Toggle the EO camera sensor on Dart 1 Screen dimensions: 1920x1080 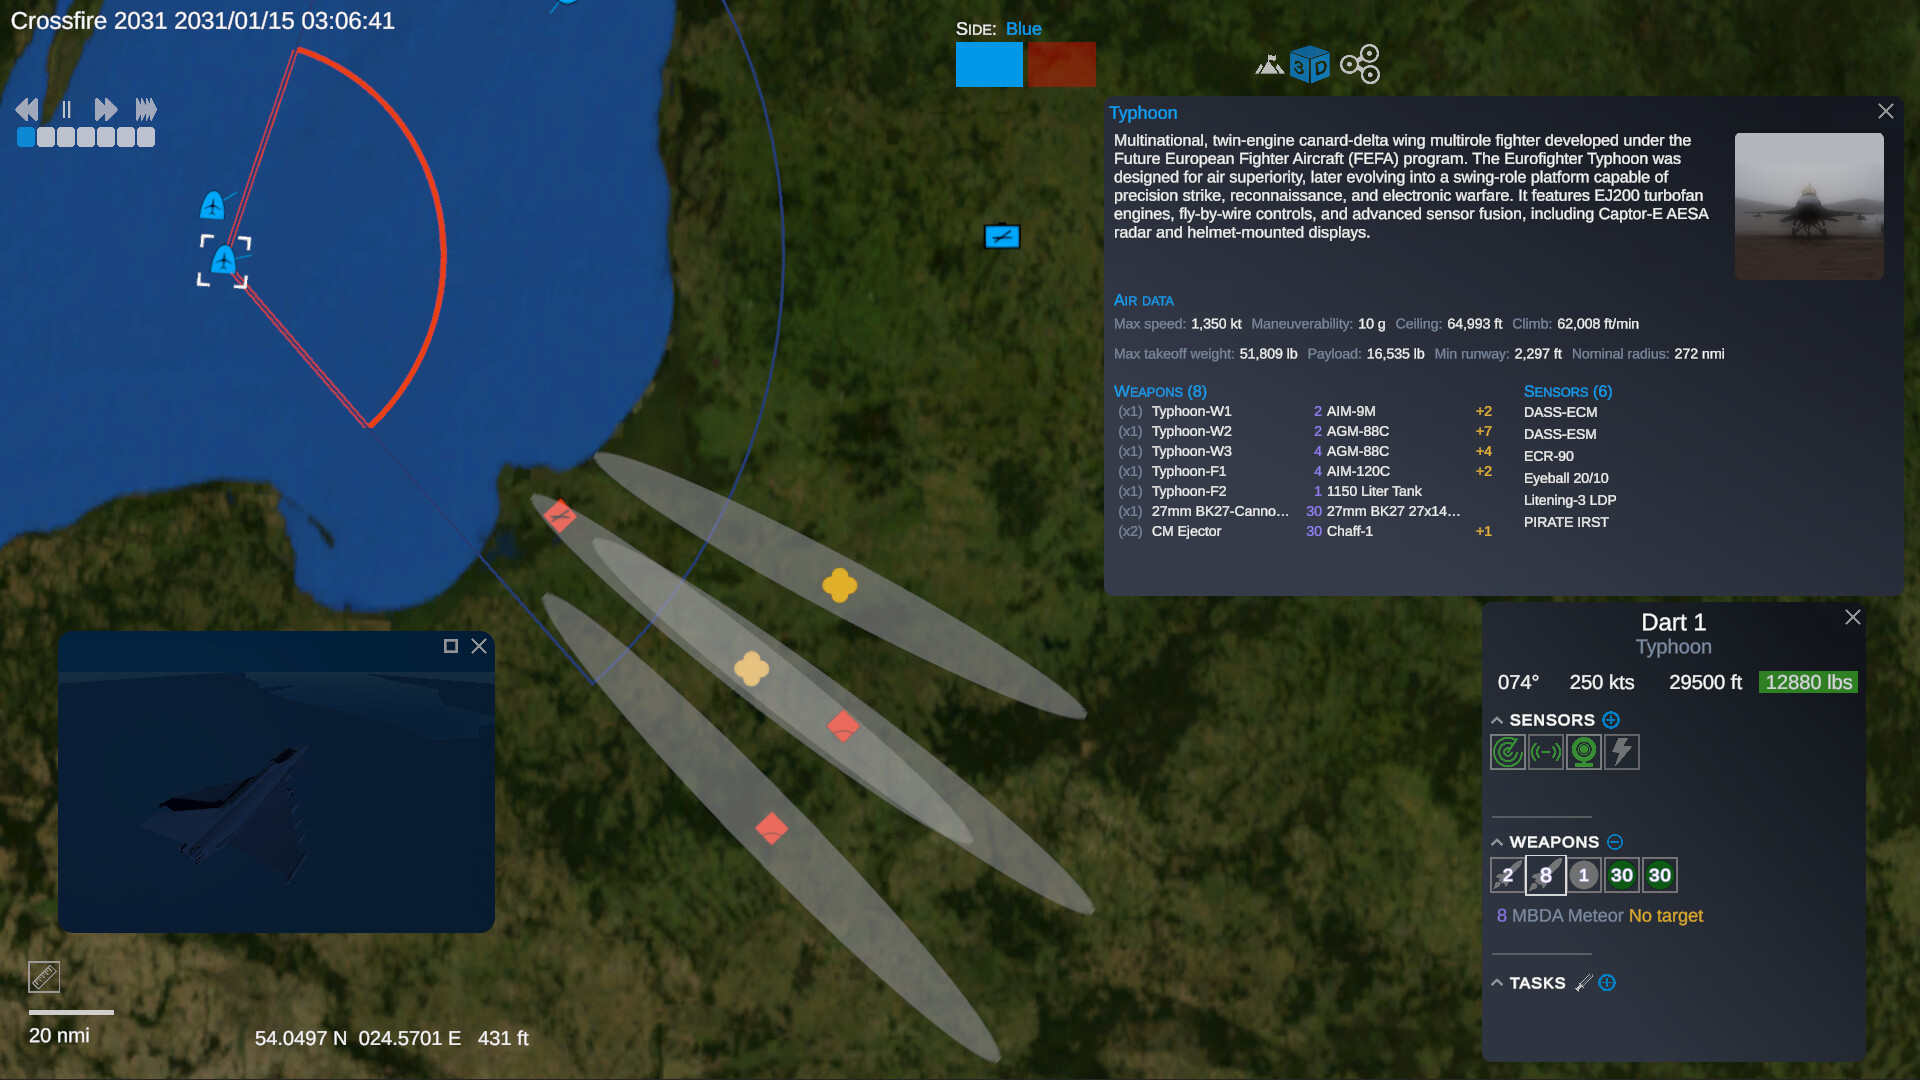point(1583,753)
